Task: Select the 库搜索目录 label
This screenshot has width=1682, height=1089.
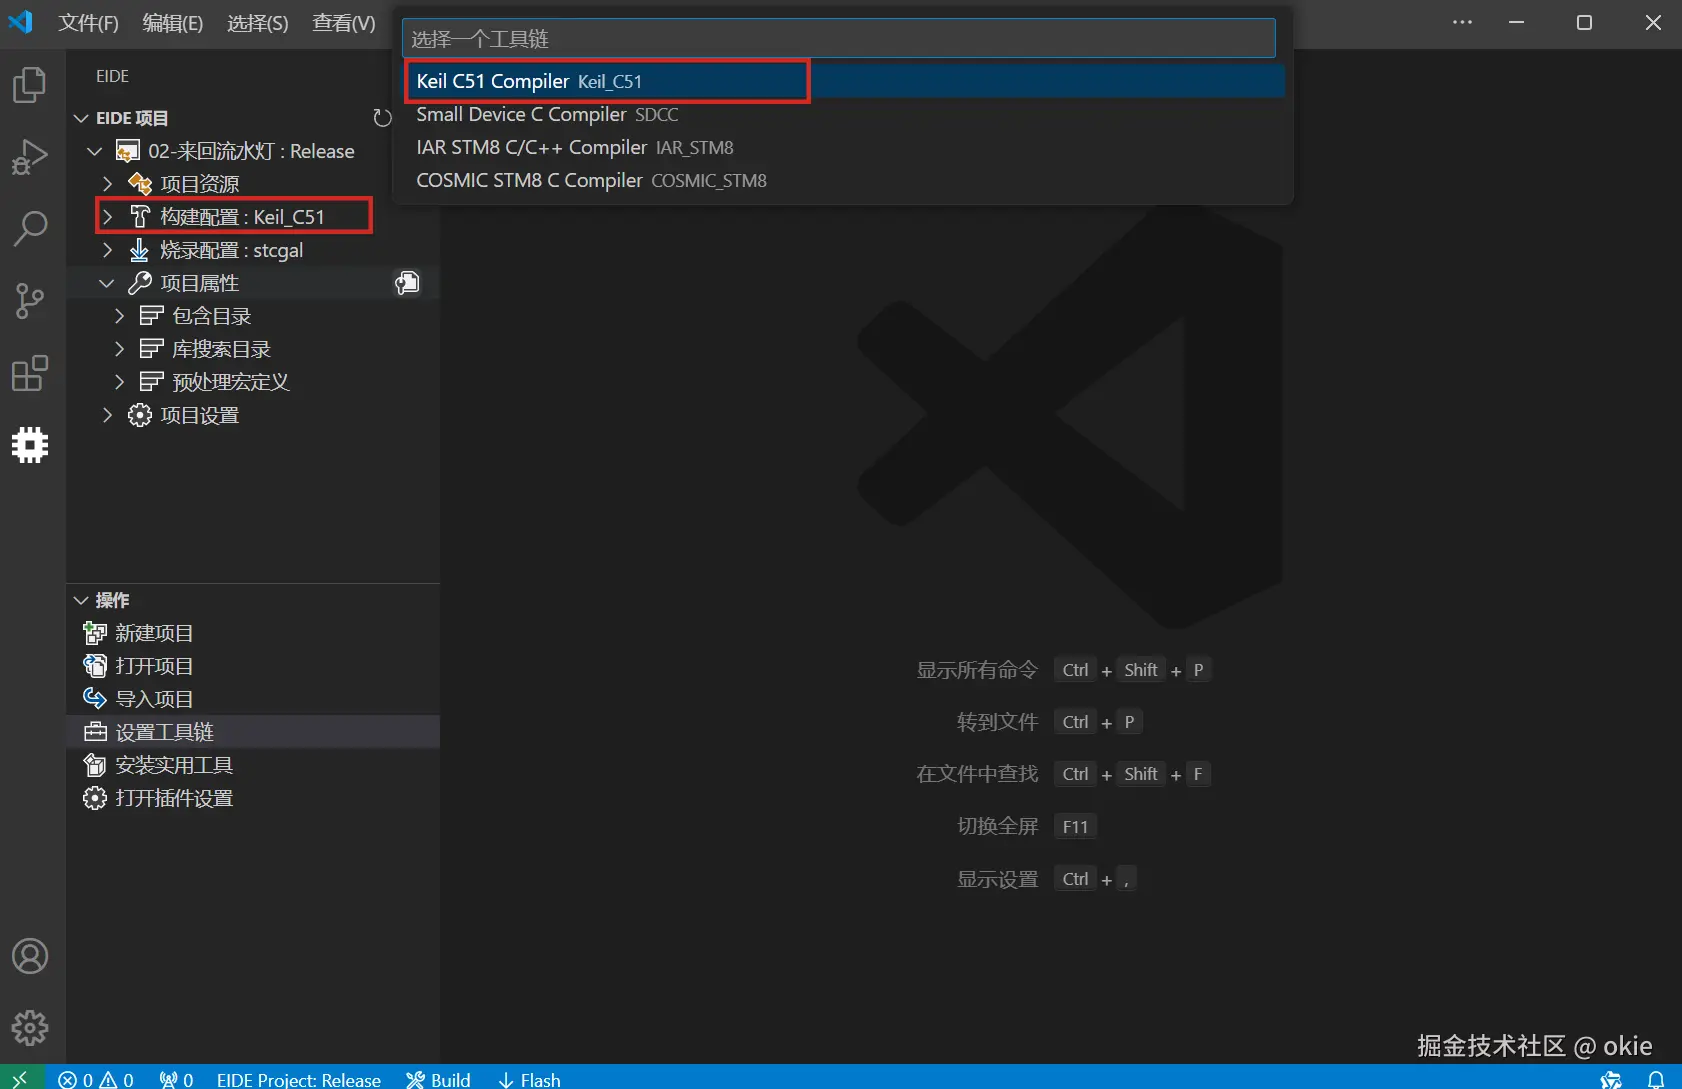Action: click(x=222, y=349)
